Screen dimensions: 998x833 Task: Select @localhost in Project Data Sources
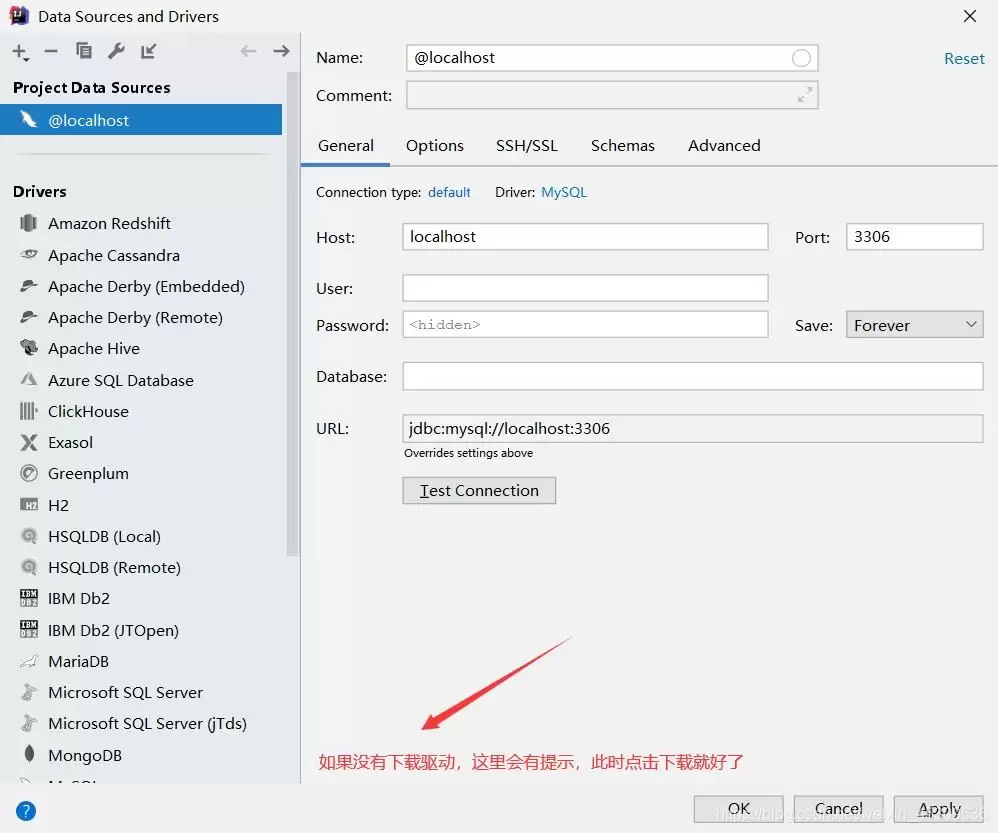point(141,120)
